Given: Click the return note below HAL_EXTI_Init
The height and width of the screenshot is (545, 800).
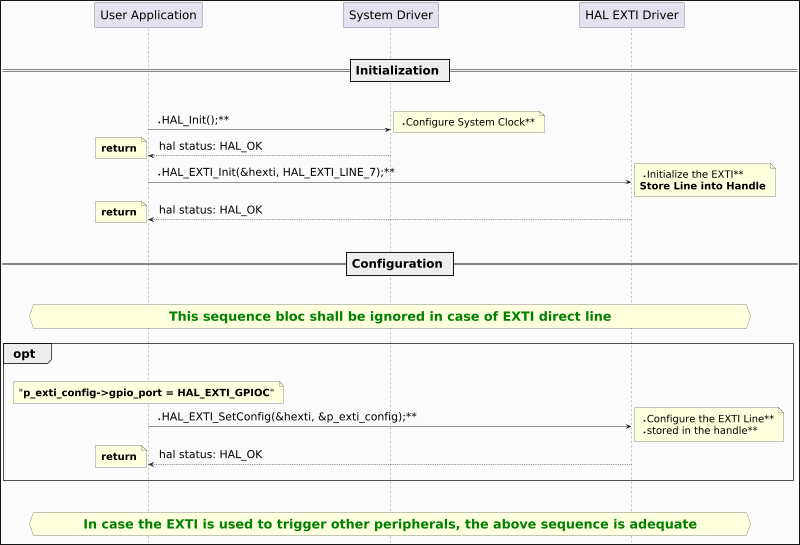Looking at the screenshot, I should (120, 211).
